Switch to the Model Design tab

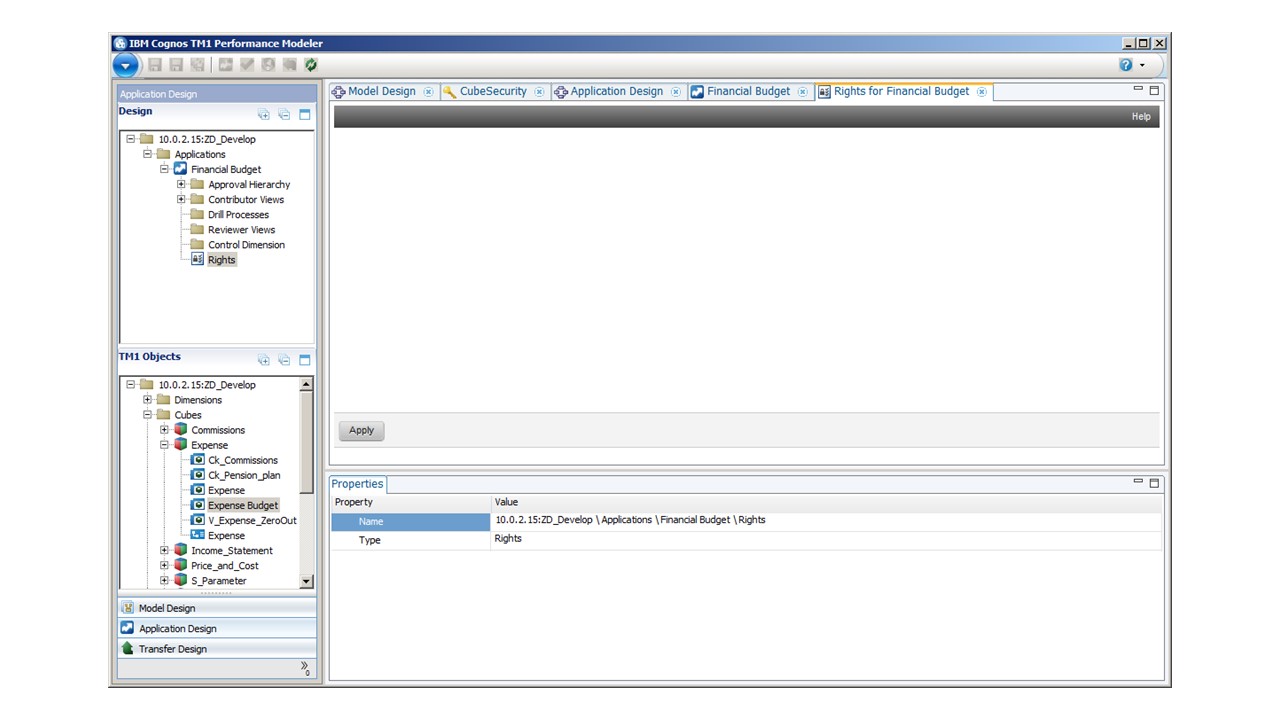click(382, 91)
